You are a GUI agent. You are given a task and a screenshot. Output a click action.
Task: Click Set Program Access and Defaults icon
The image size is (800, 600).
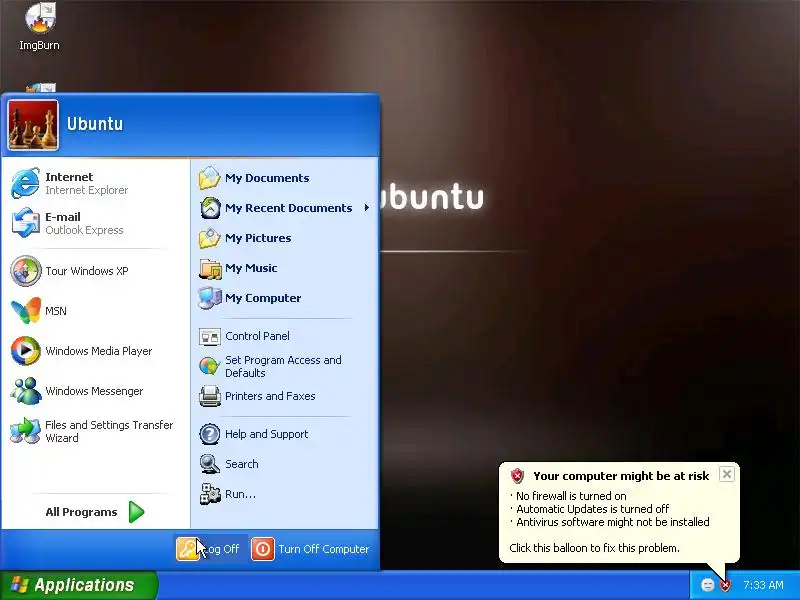point(210,366)
